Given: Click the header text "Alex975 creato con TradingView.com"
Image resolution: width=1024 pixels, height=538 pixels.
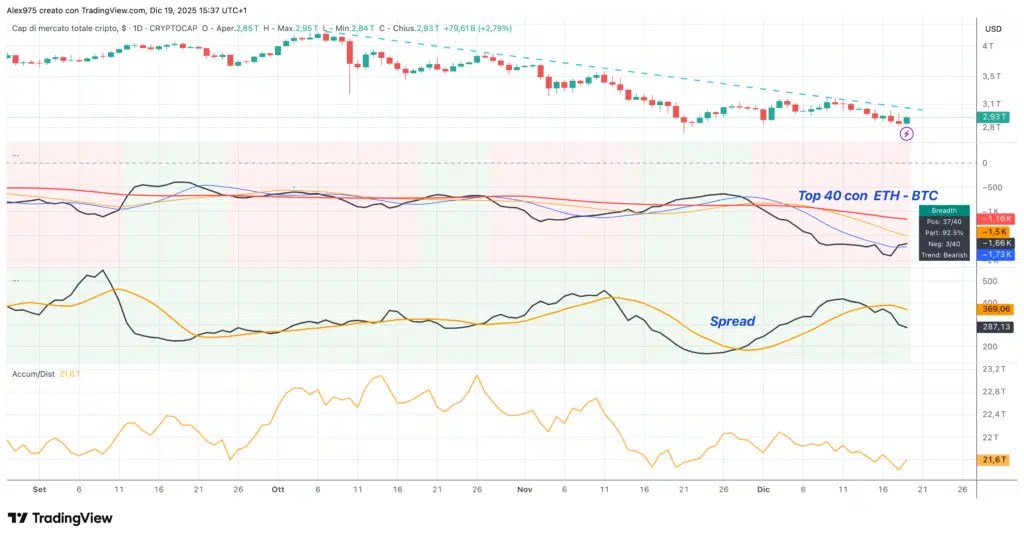Looking at the screenshot, I should (76, 10).
